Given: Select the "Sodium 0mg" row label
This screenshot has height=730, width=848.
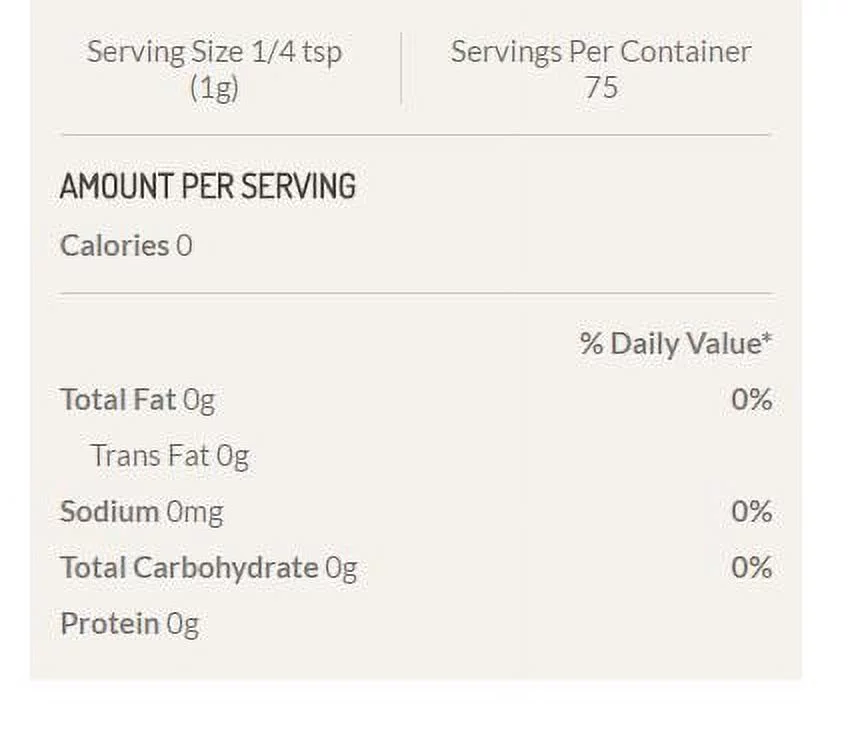Looking at the screenshot, I should (x=141, y=512).
